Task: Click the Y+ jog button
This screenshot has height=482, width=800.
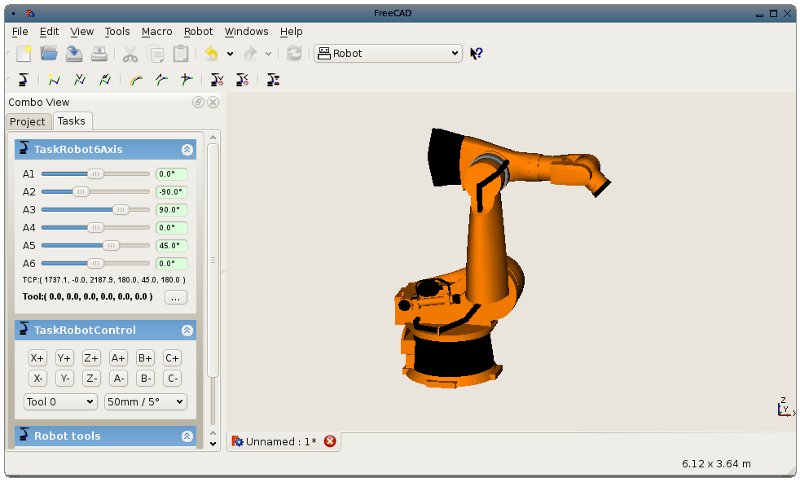Action: [x=64, y=358]
